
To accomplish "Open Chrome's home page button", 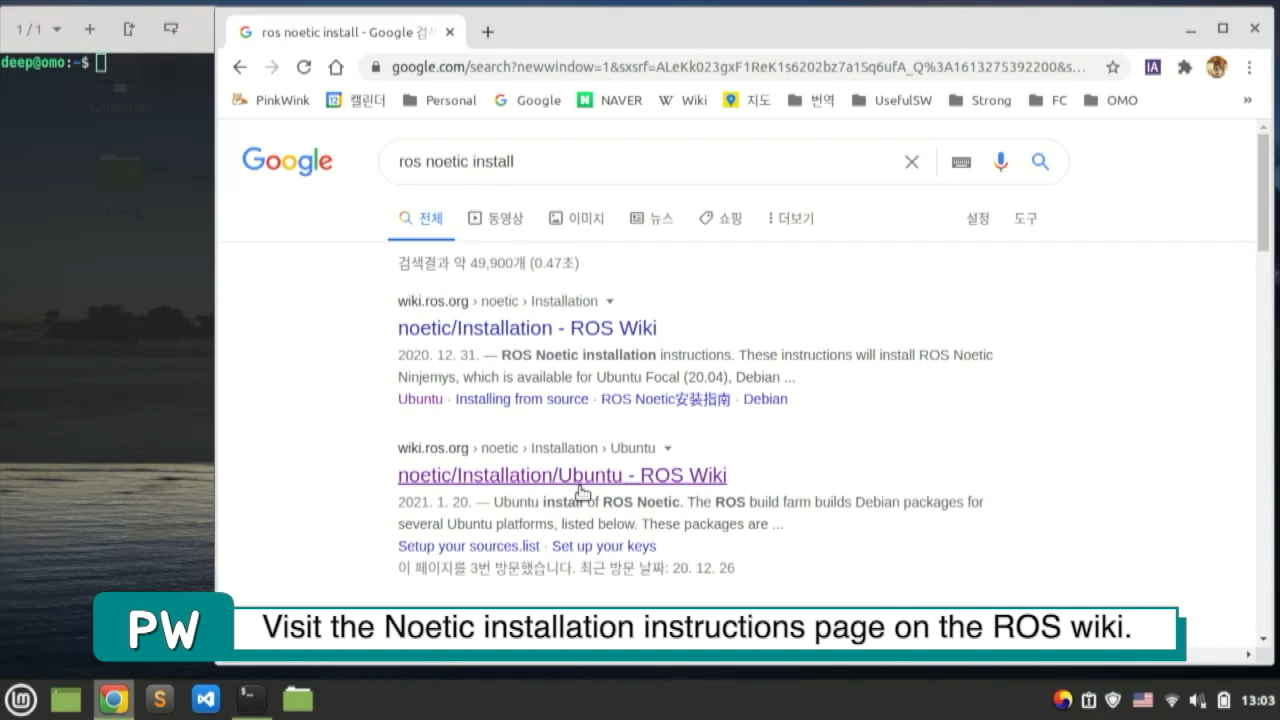I will pos(336,67).
